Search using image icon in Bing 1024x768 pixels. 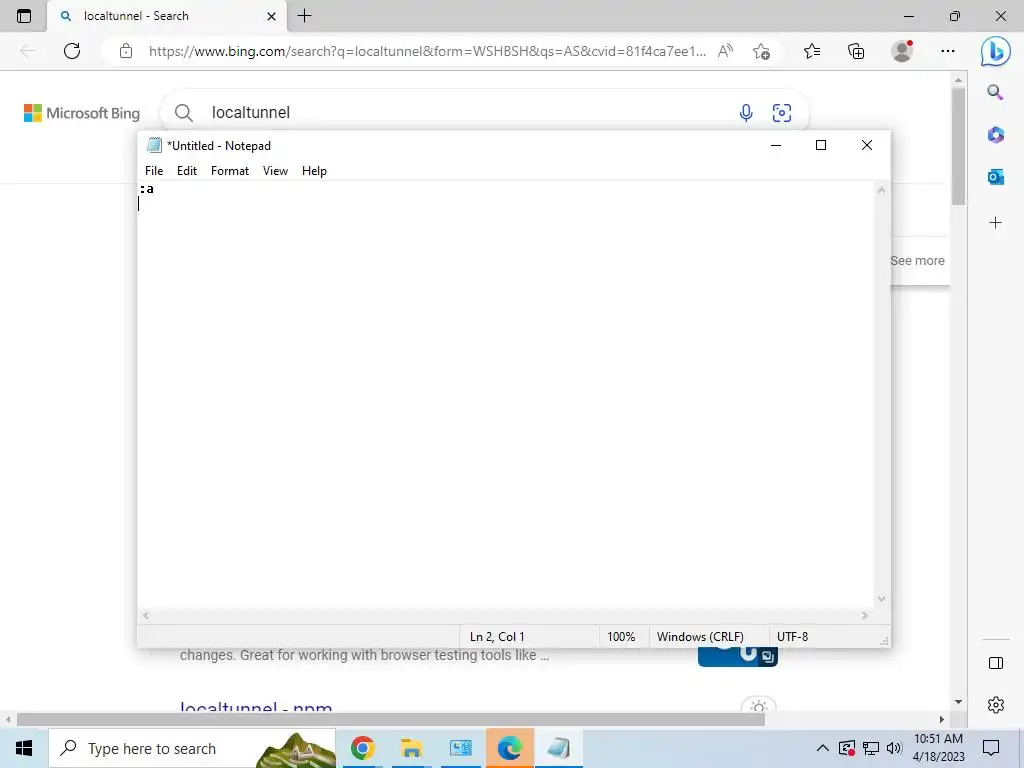[782, 113]
